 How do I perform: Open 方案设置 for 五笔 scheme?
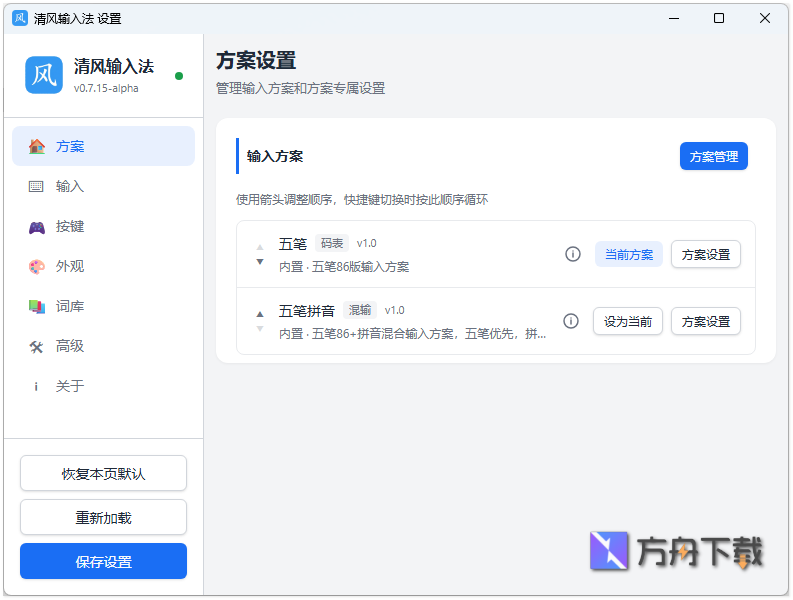706,254
